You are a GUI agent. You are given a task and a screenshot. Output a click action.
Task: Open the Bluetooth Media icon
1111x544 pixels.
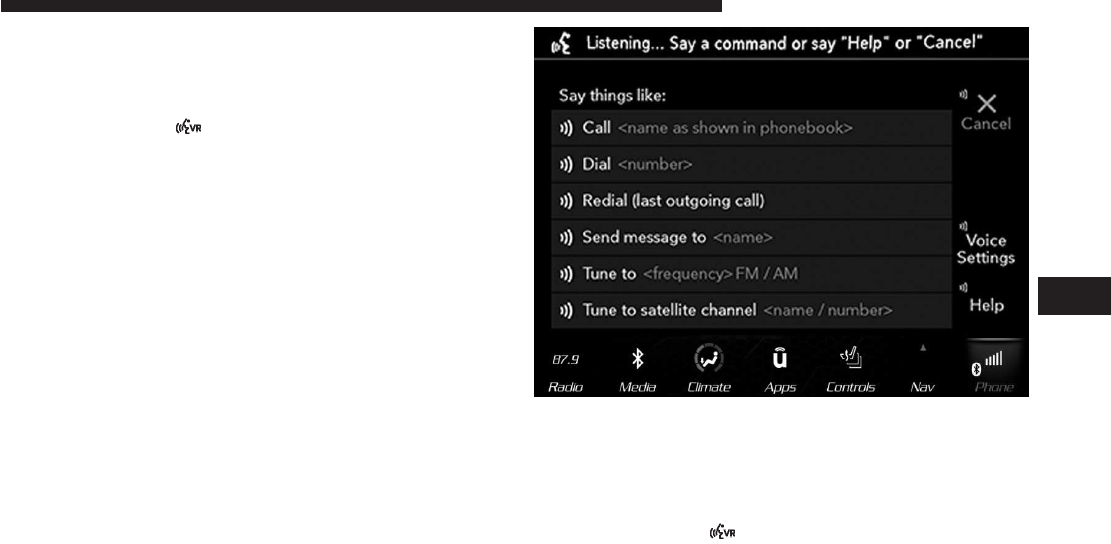[637, 359]
